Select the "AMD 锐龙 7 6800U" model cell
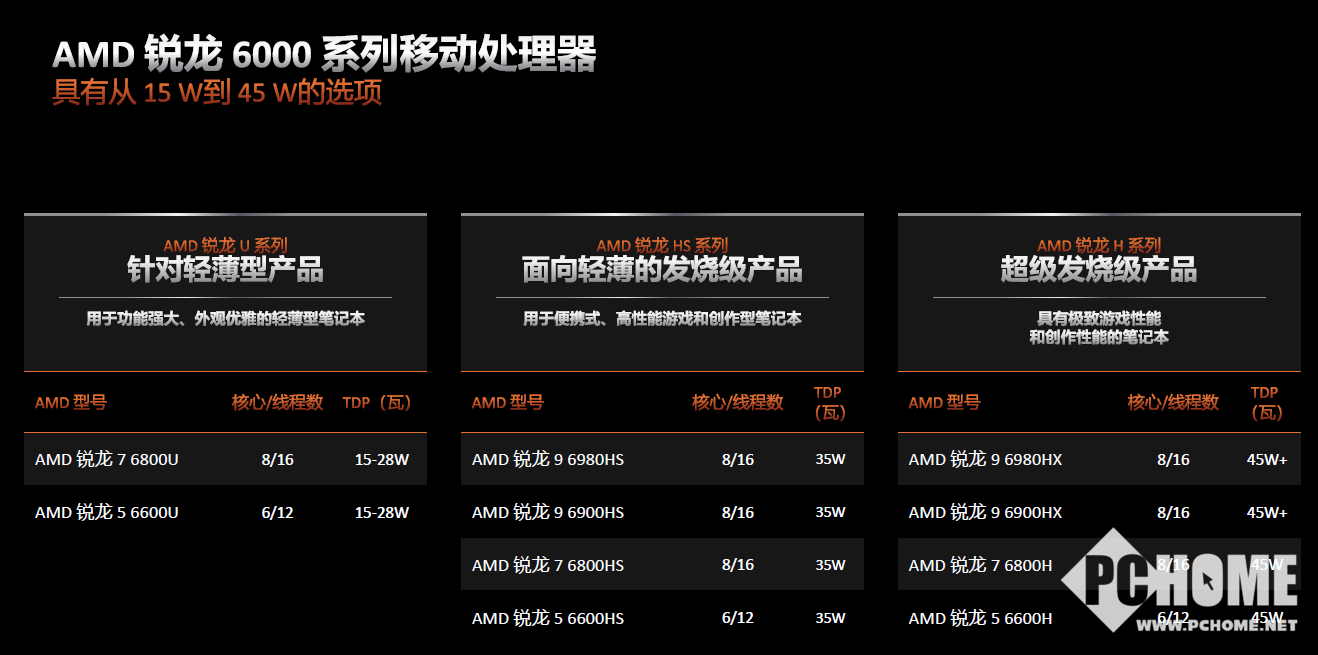This screenshot has width=1318, height=655. [x=107, y=460]
